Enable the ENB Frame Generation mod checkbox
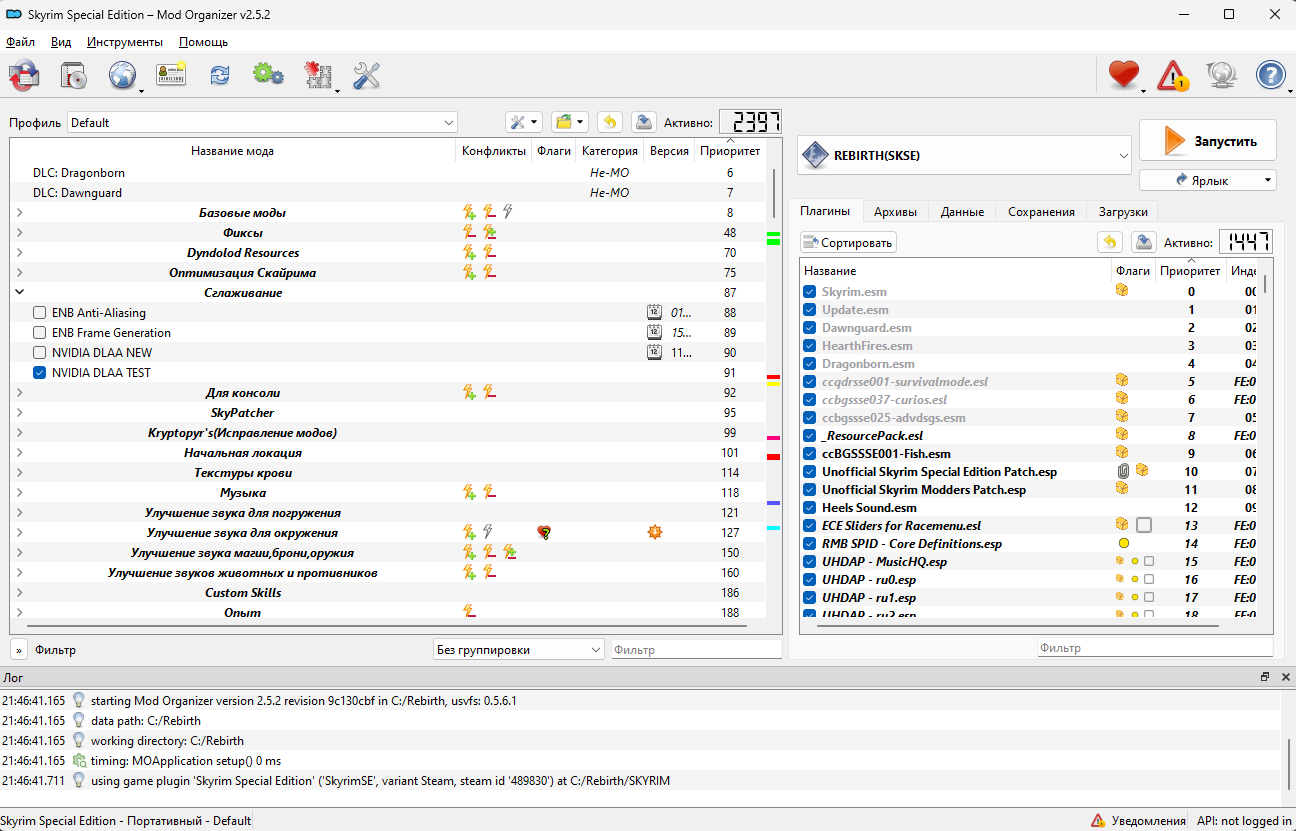Screen dimensions: 1296x831 tap(40, 333)
